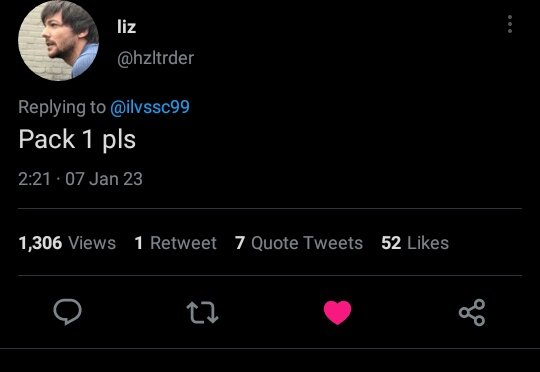
Task: Select the gray "Replying to" label
Action: click(x=62, y=107)
